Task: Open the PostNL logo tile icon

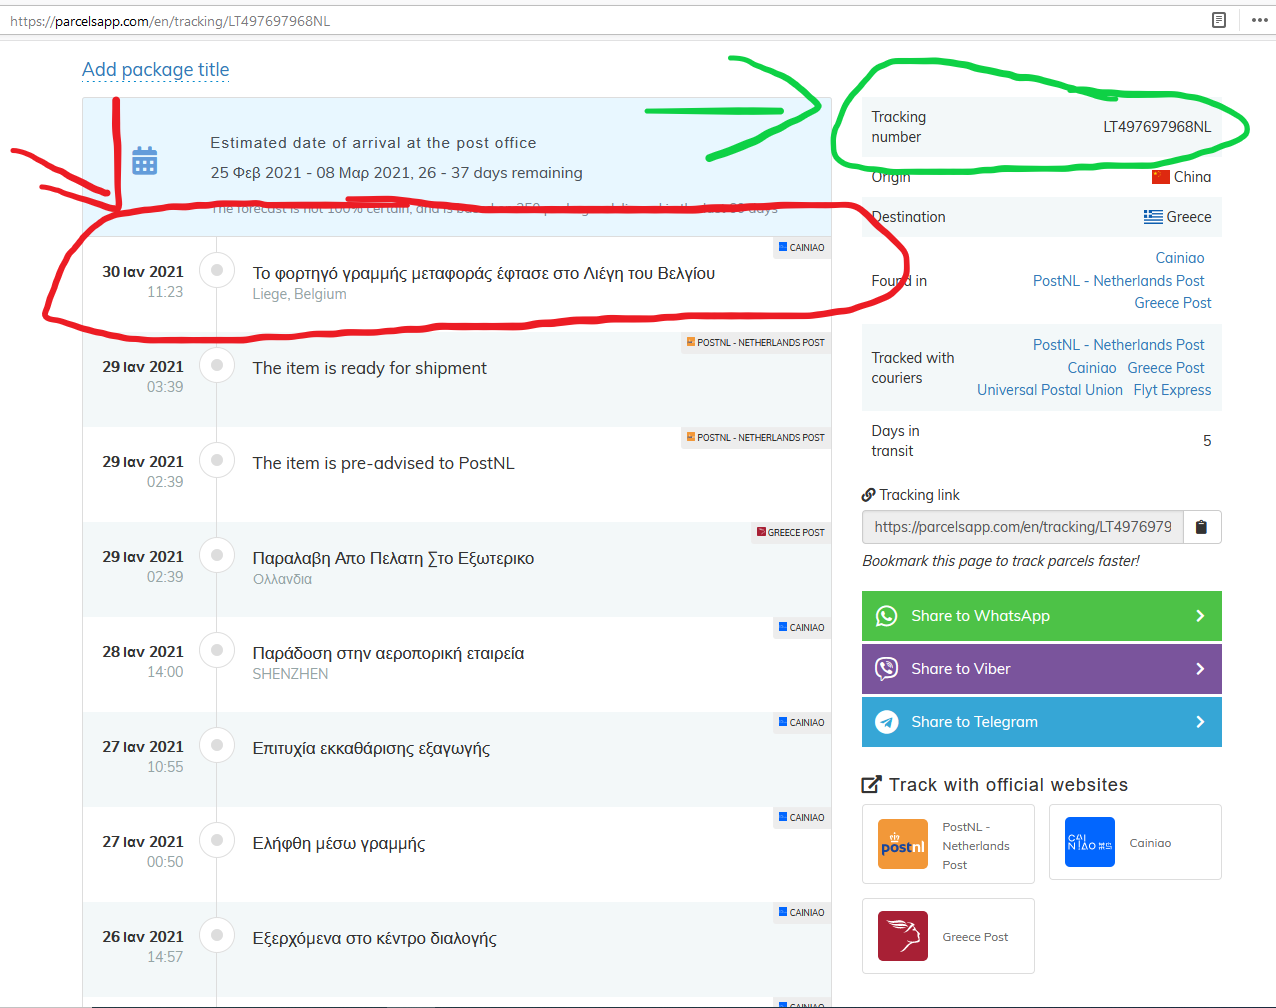Action: (x=903, y=844)
